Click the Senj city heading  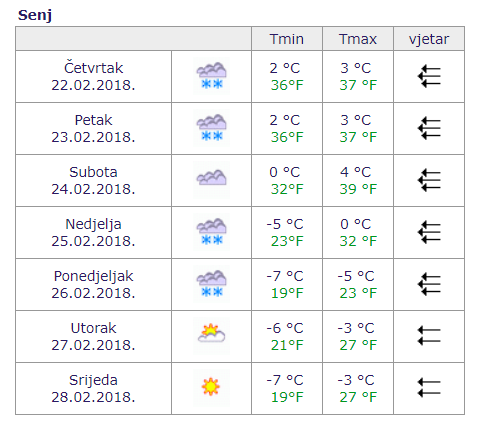[35, 15]
